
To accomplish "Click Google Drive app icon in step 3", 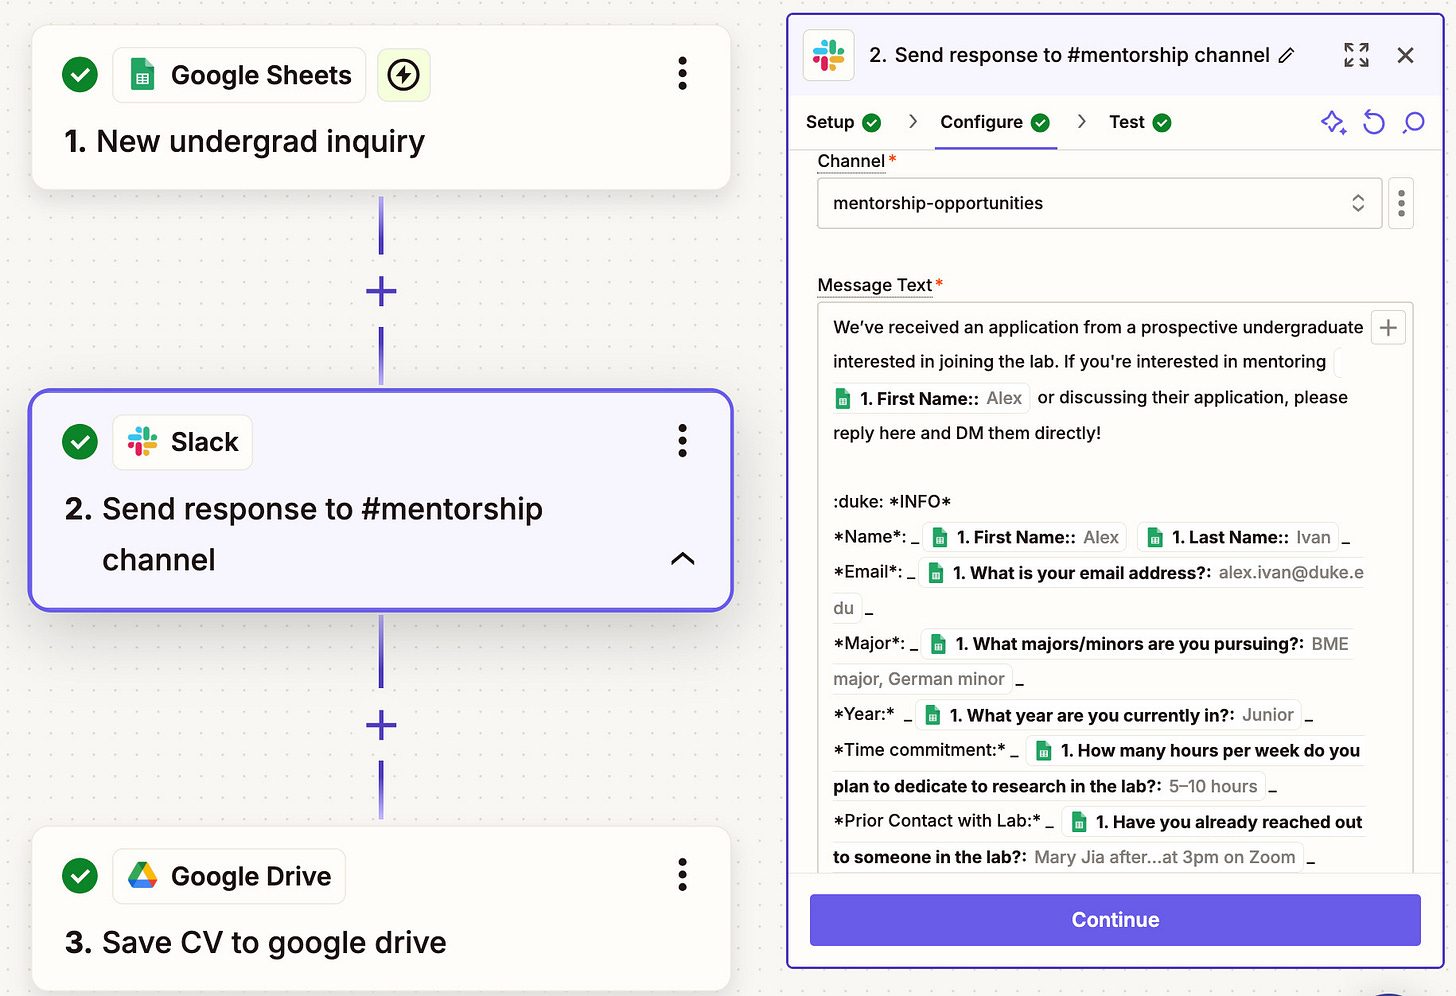I will (142, 876).
